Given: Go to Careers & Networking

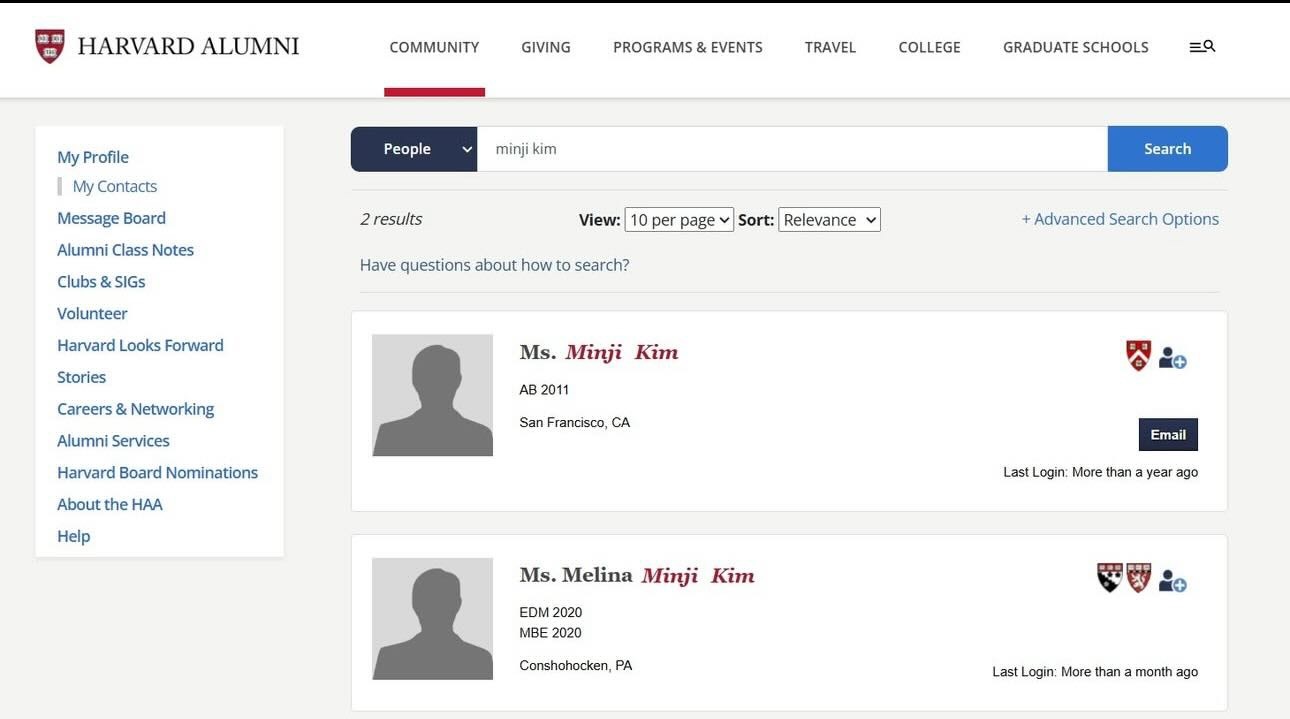Looking at the screenshot, I should tap(135, 409).
